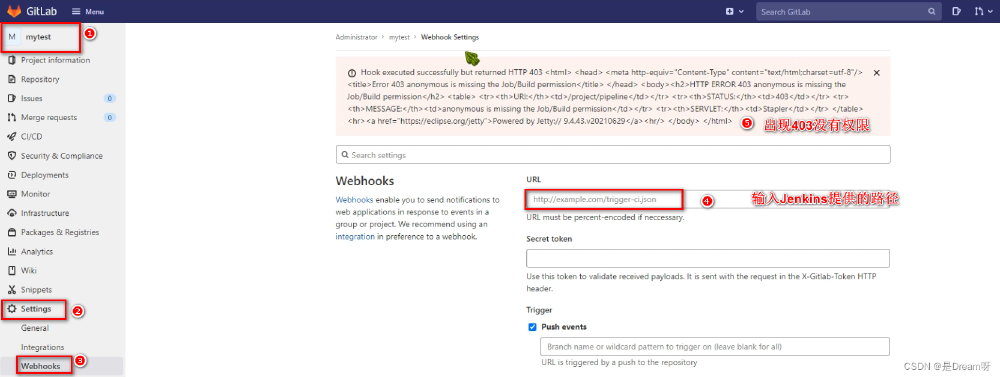
Task: Select Integrations under Settings
Action: click(x=42, y=347)
